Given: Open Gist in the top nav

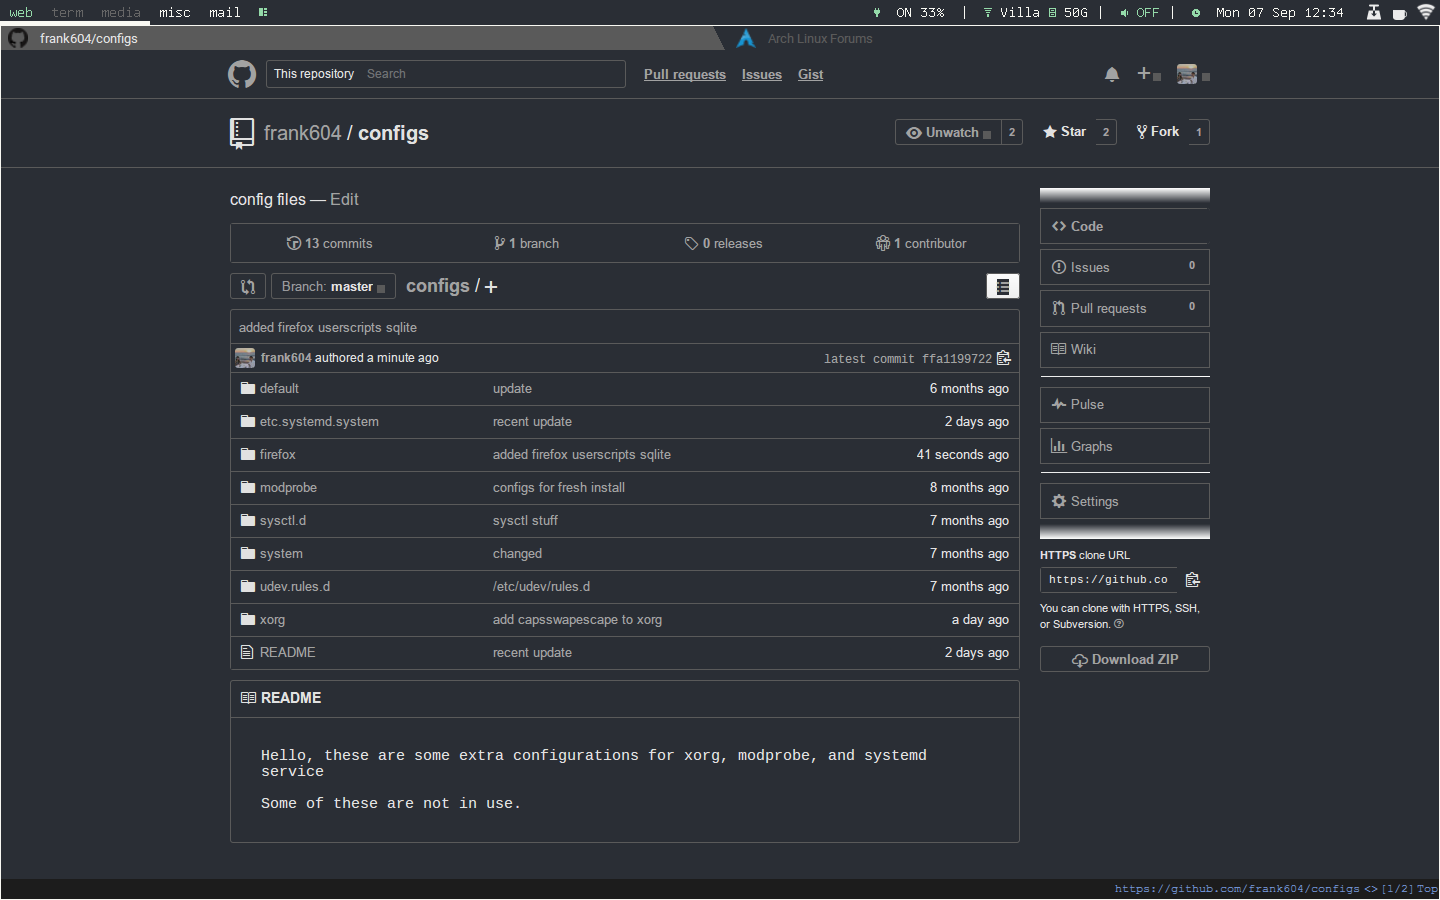Looking at the screenshot, I should [811, 75].
